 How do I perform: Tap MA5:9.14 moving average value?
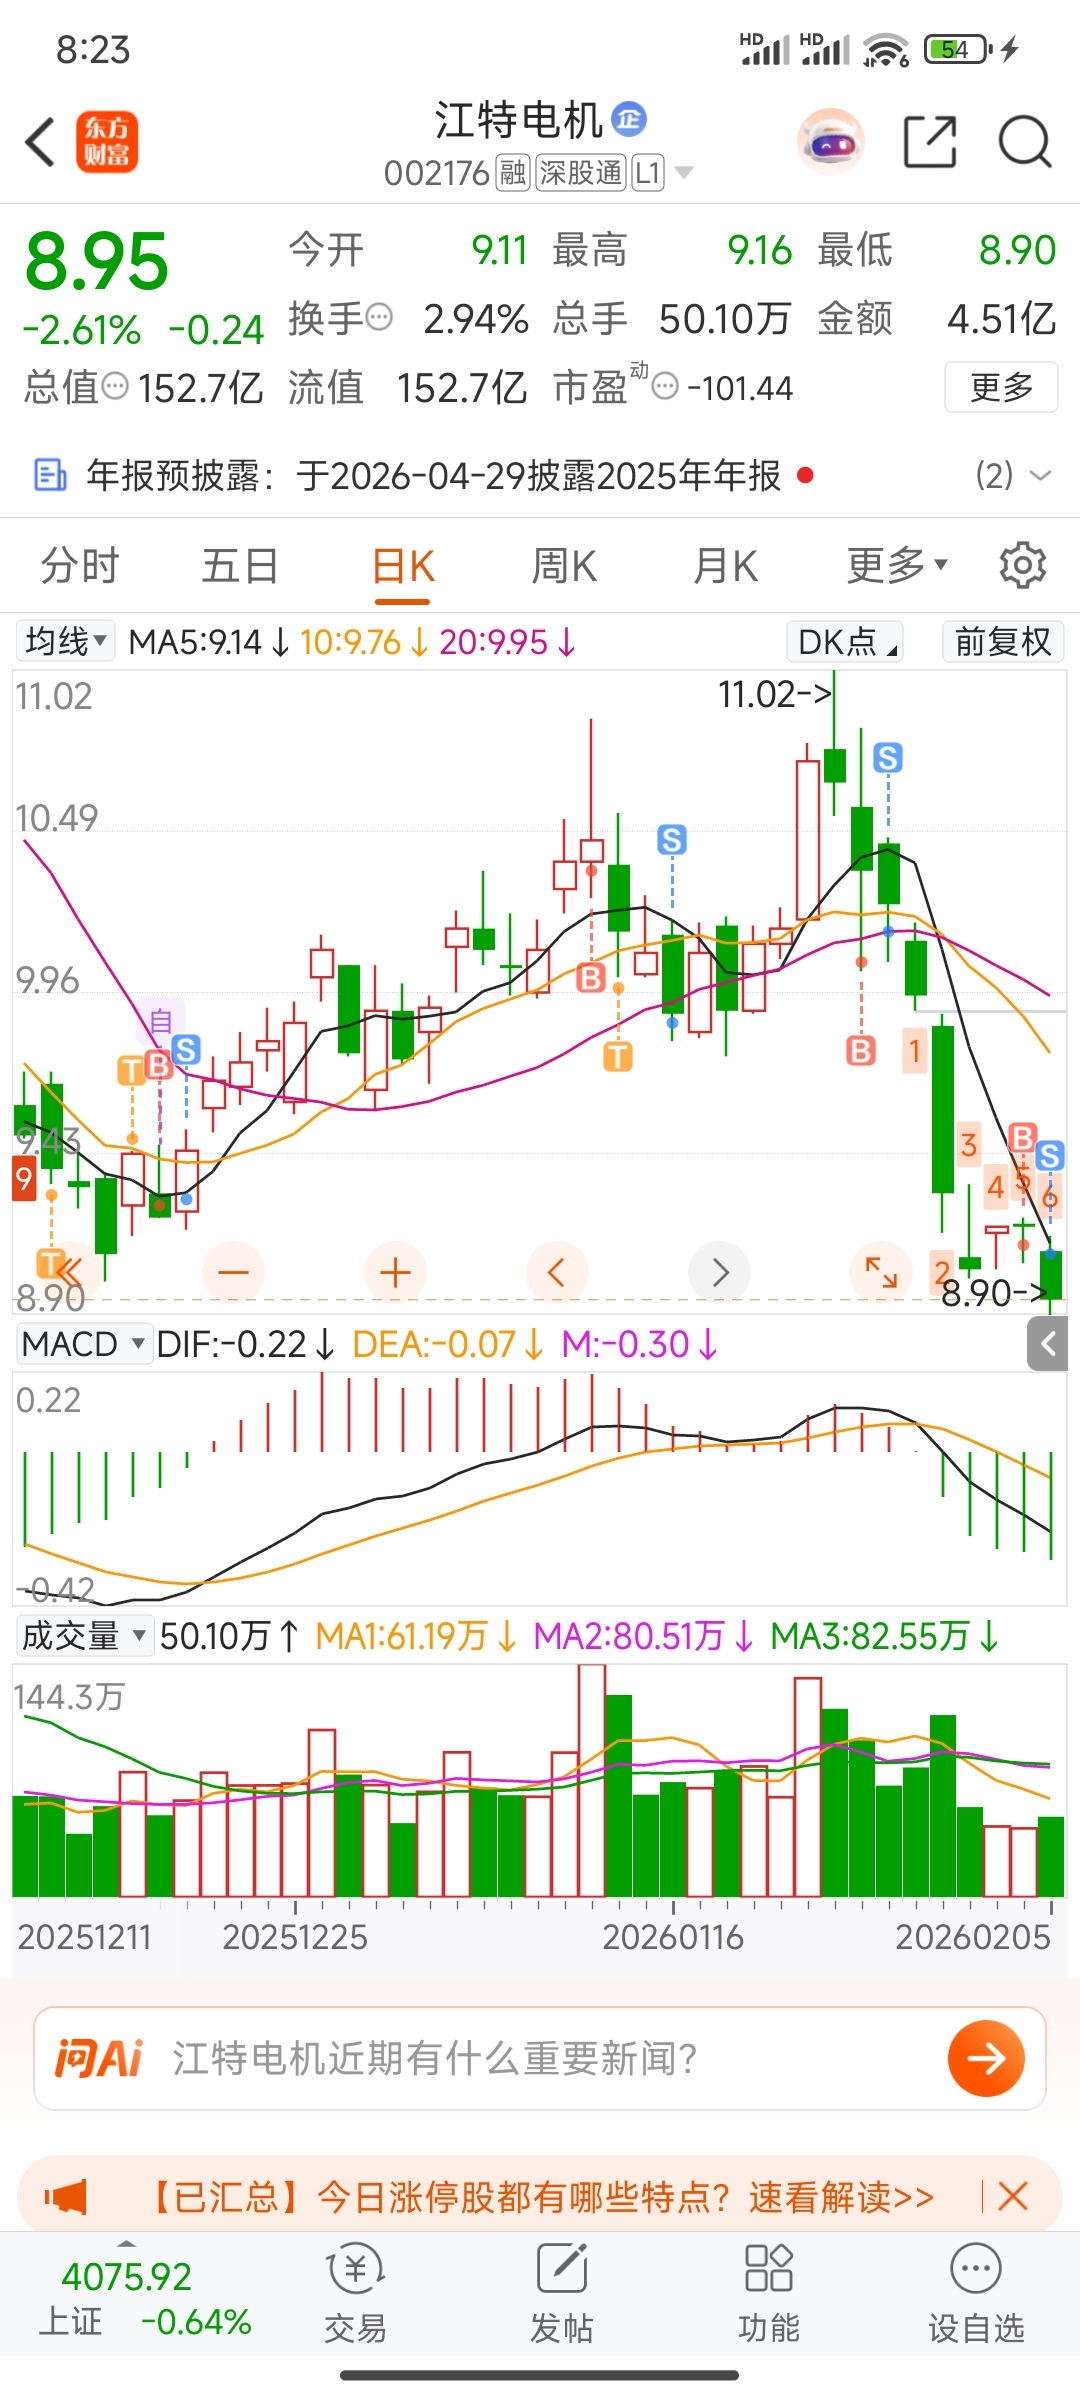pos(209,641)
